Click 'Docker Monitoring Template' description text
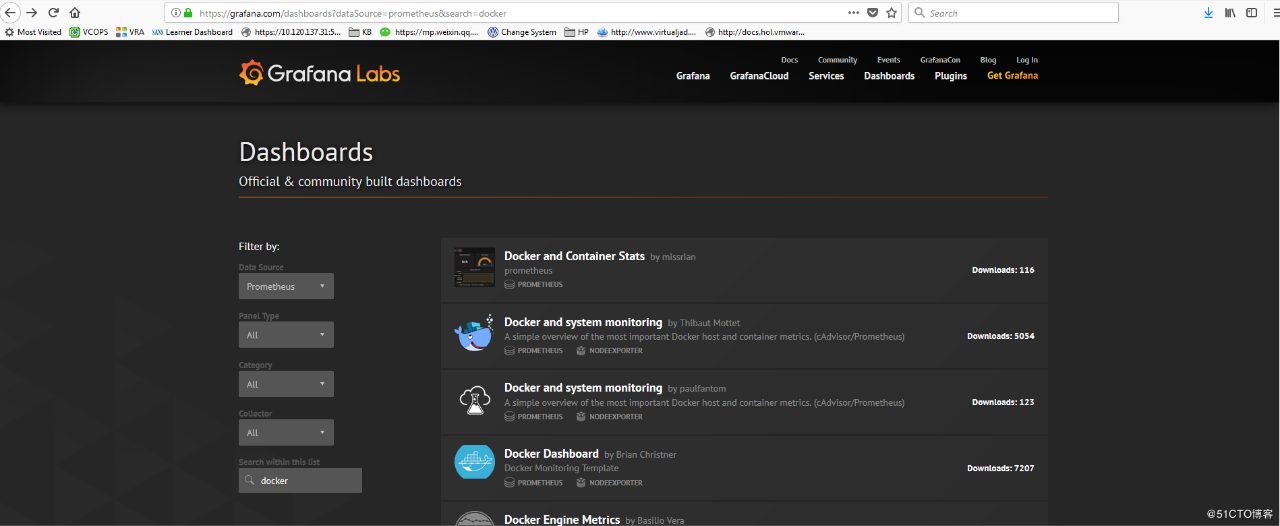Screen dimensions: 1280x526 point(561,468)
